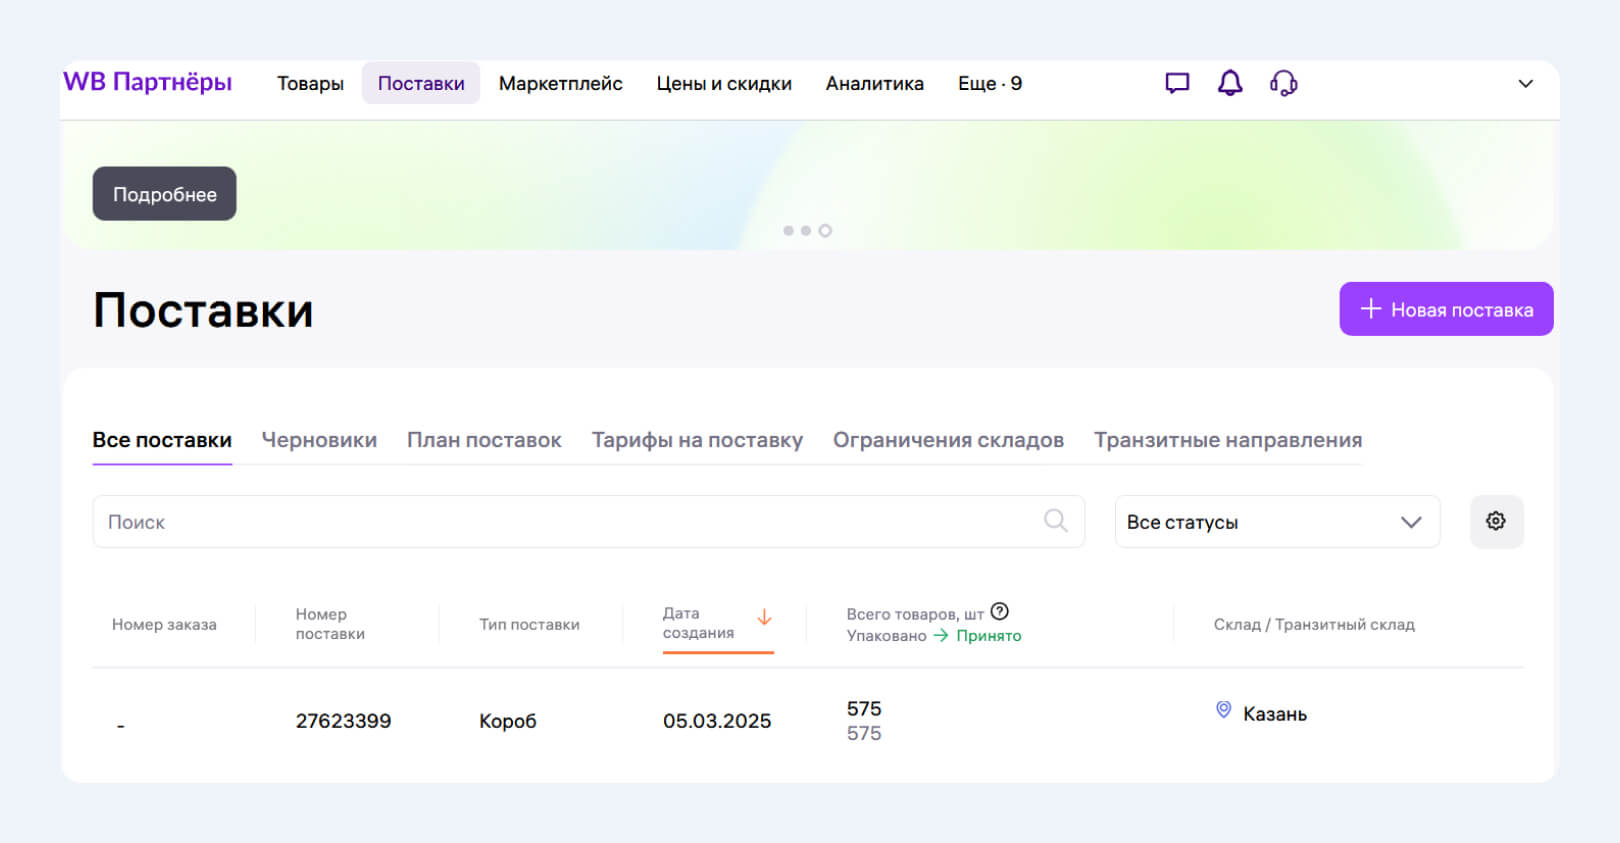1620x843 pixels.
Task: Open the Еще · 9 menu
Action: pos(989,84)
